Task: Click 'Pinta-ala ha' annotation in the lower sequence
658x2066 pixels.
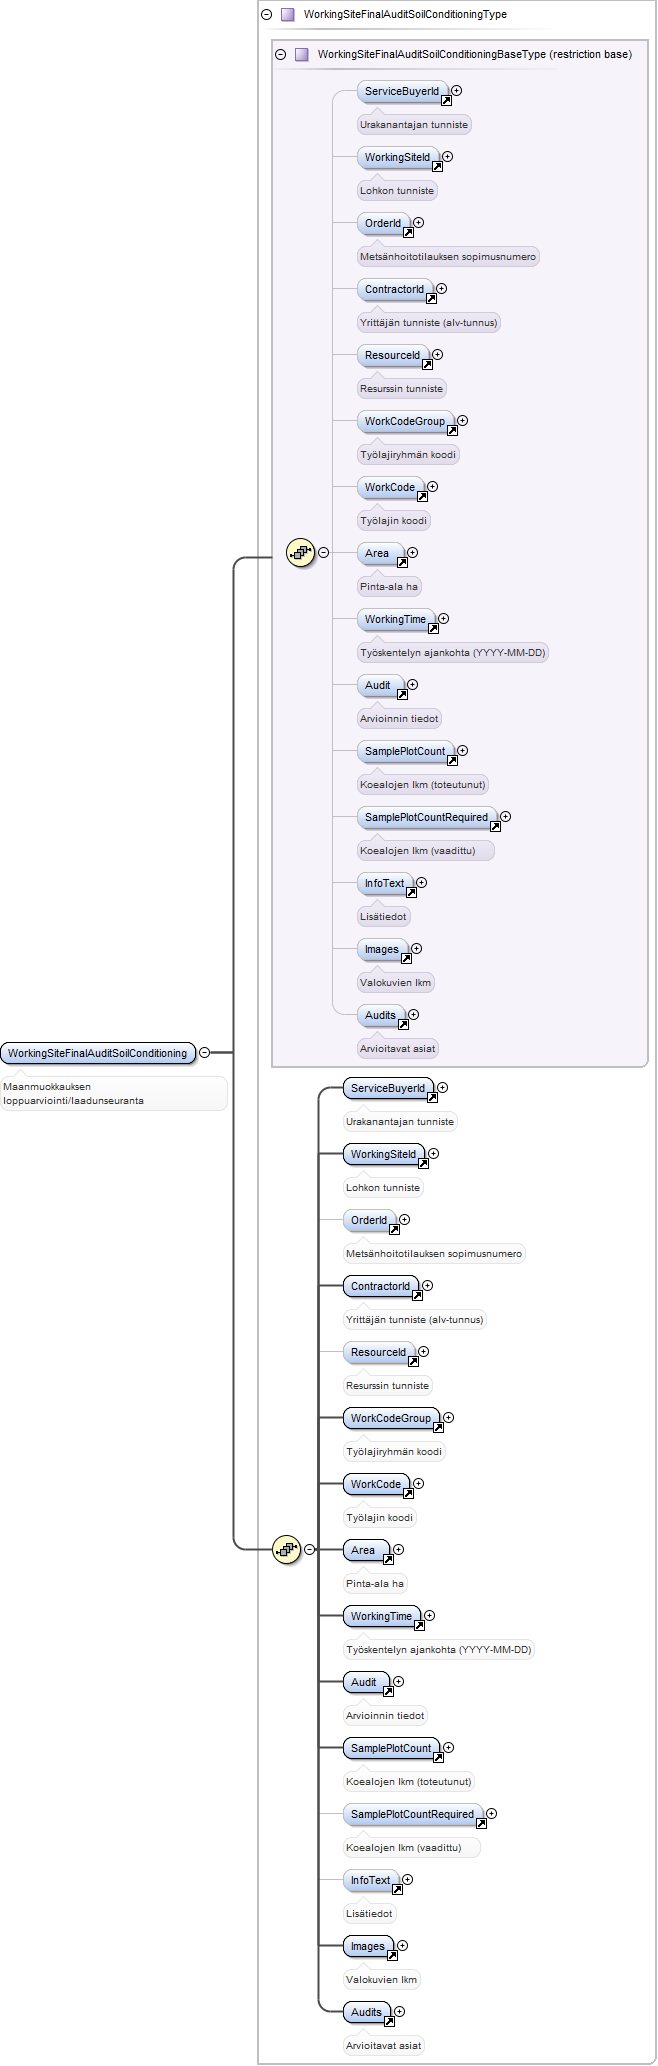Action: click(x=375, y=1584)
